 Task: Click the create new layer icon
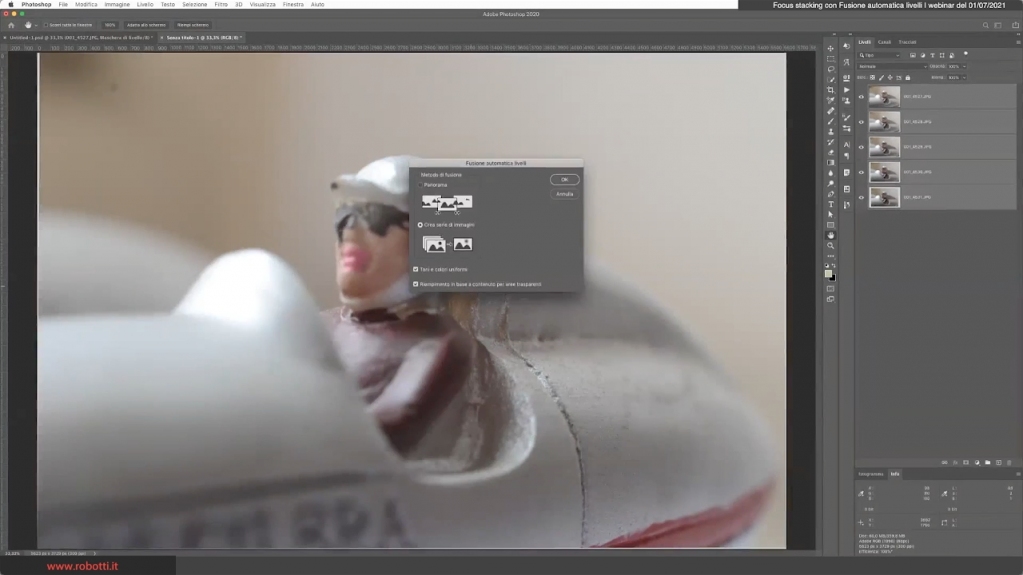[x=998, y=463]
